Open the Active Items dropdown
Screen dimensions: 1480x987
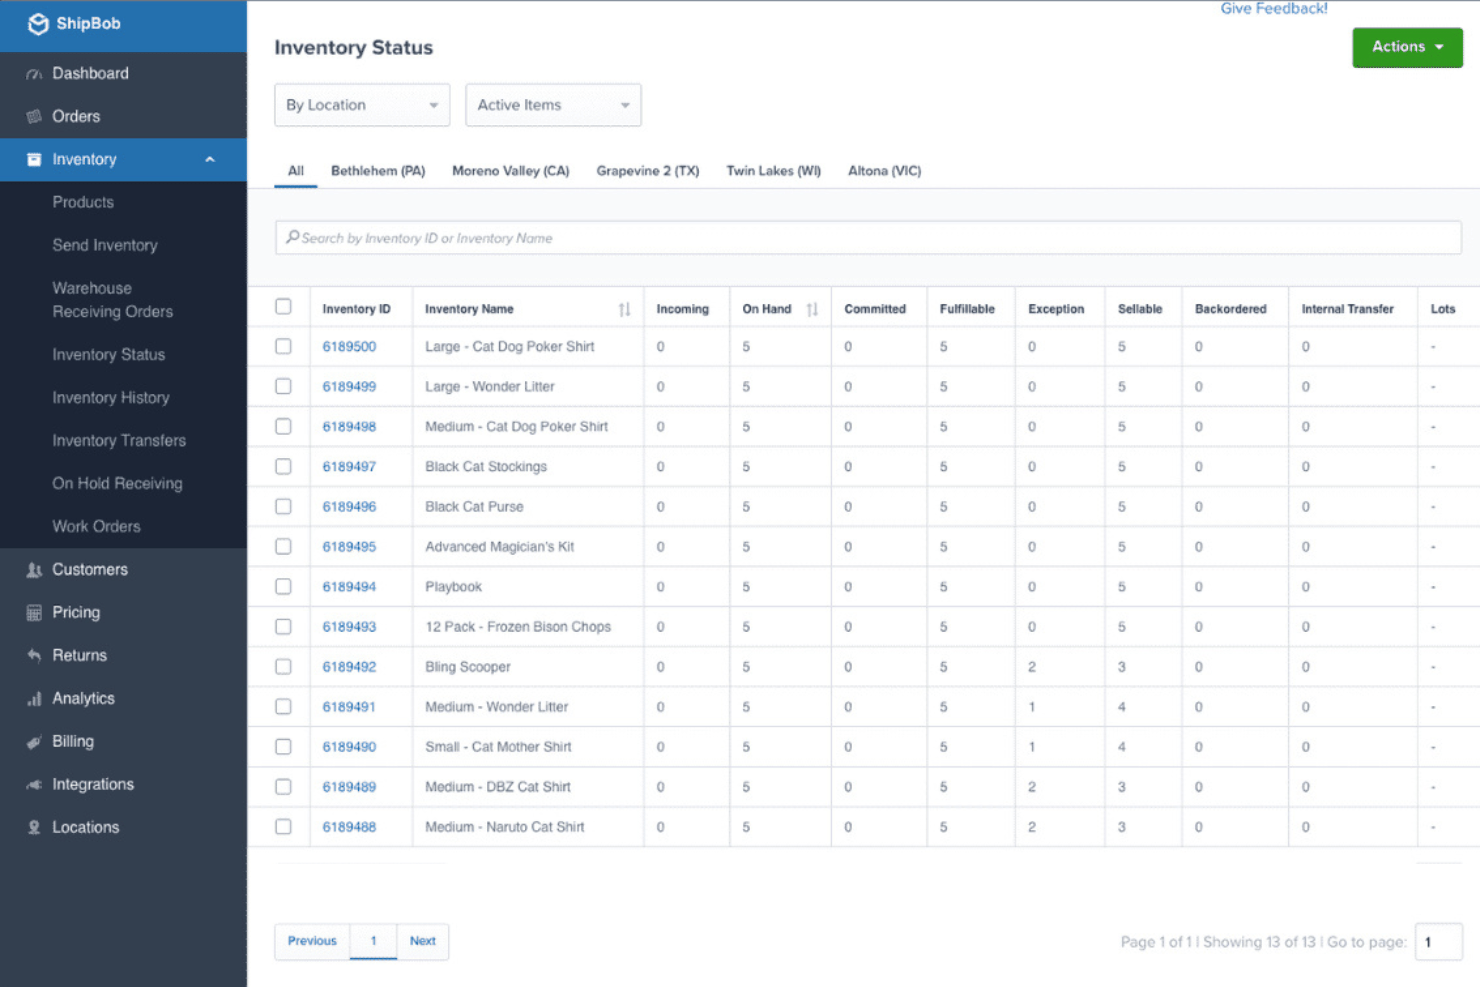[x=553, y=105]
